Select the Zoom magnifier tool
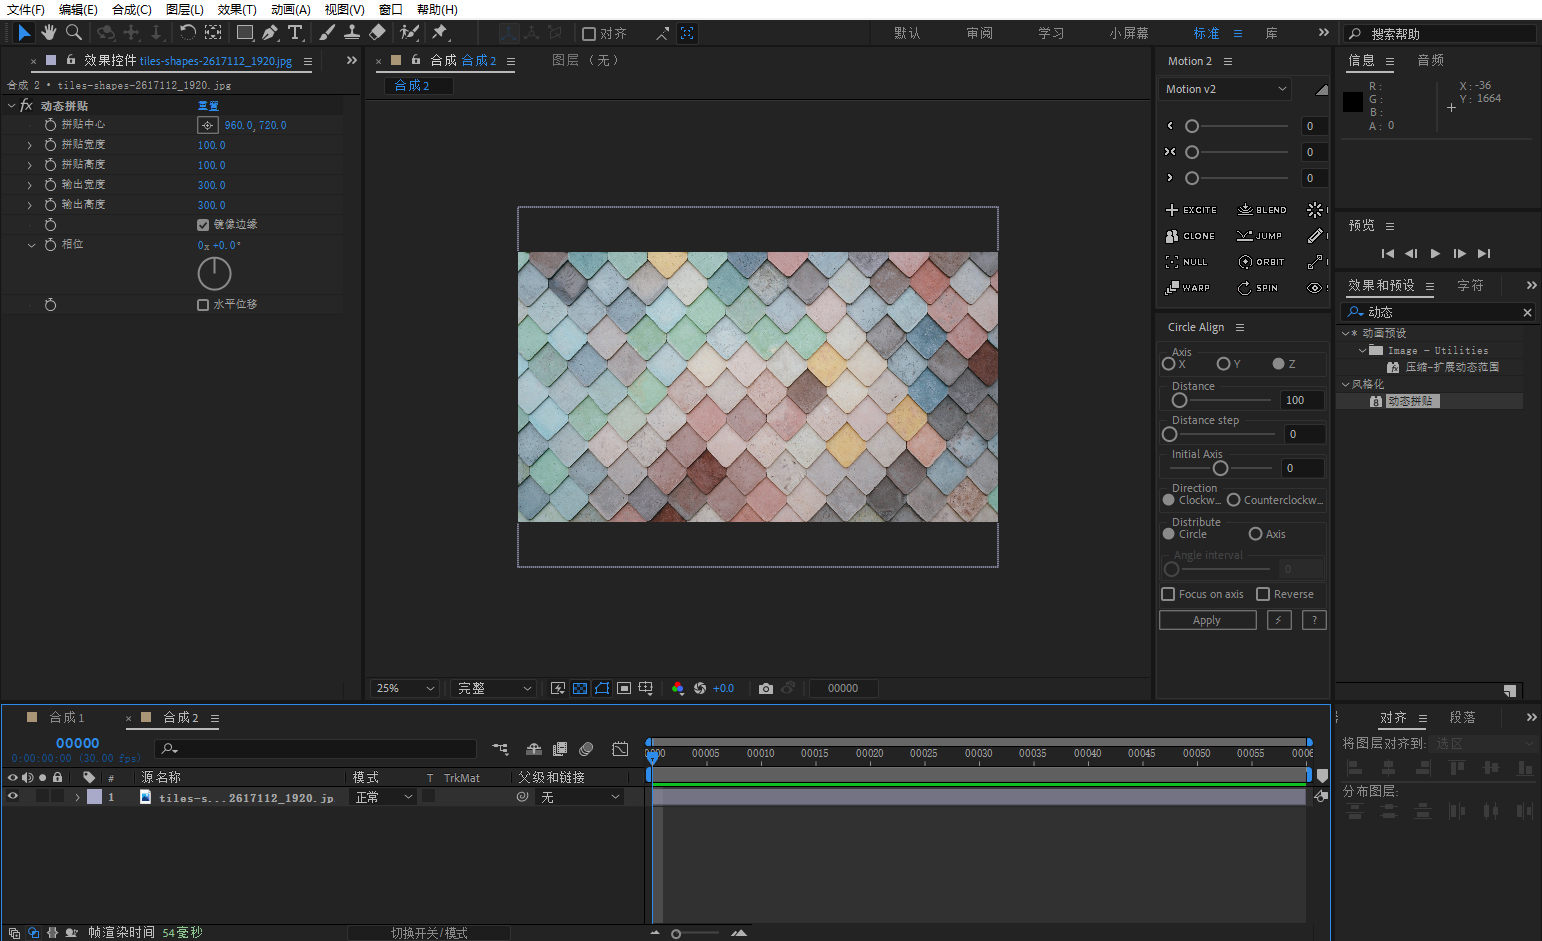The height and width of the screenshot is (941, 1542). (x=73, y=33)
